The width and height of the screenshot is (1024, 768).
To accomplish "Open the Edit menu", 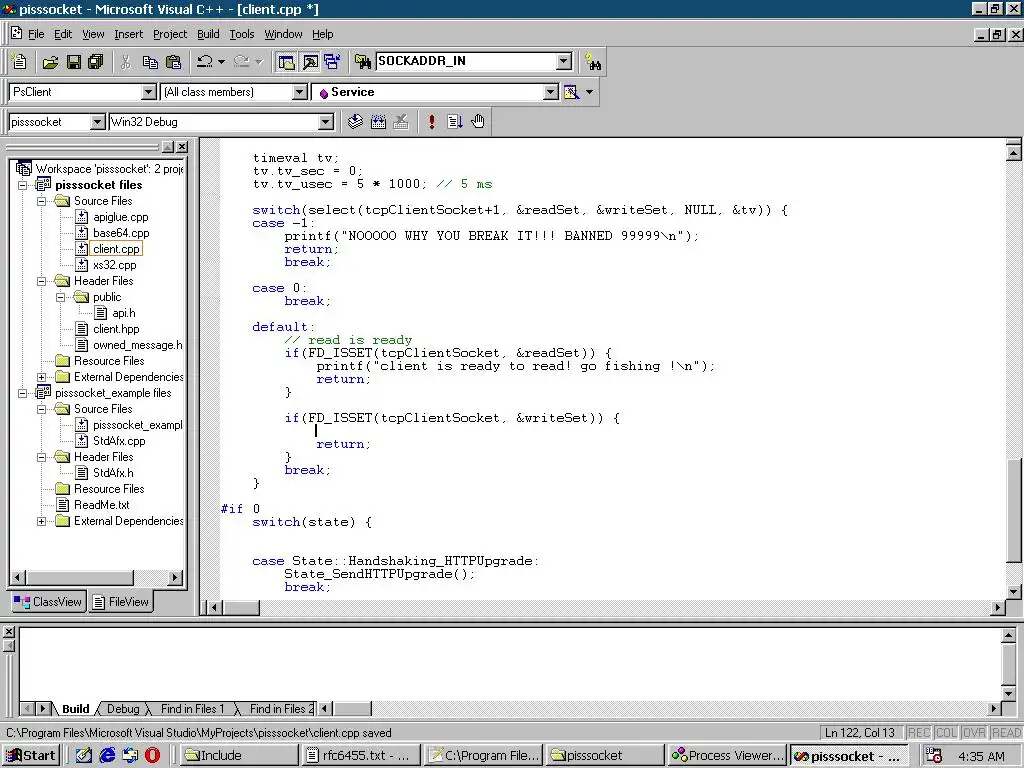I will tap(63, 34).
